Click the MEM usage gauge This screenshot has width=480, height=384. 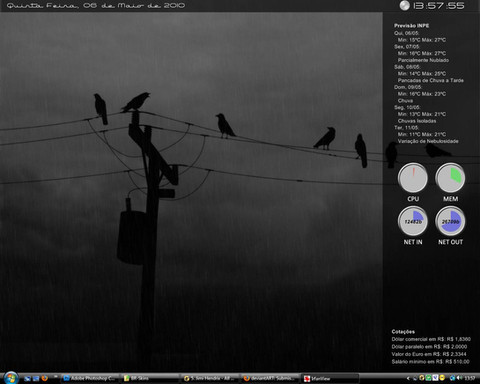click(x=450, y=178)
